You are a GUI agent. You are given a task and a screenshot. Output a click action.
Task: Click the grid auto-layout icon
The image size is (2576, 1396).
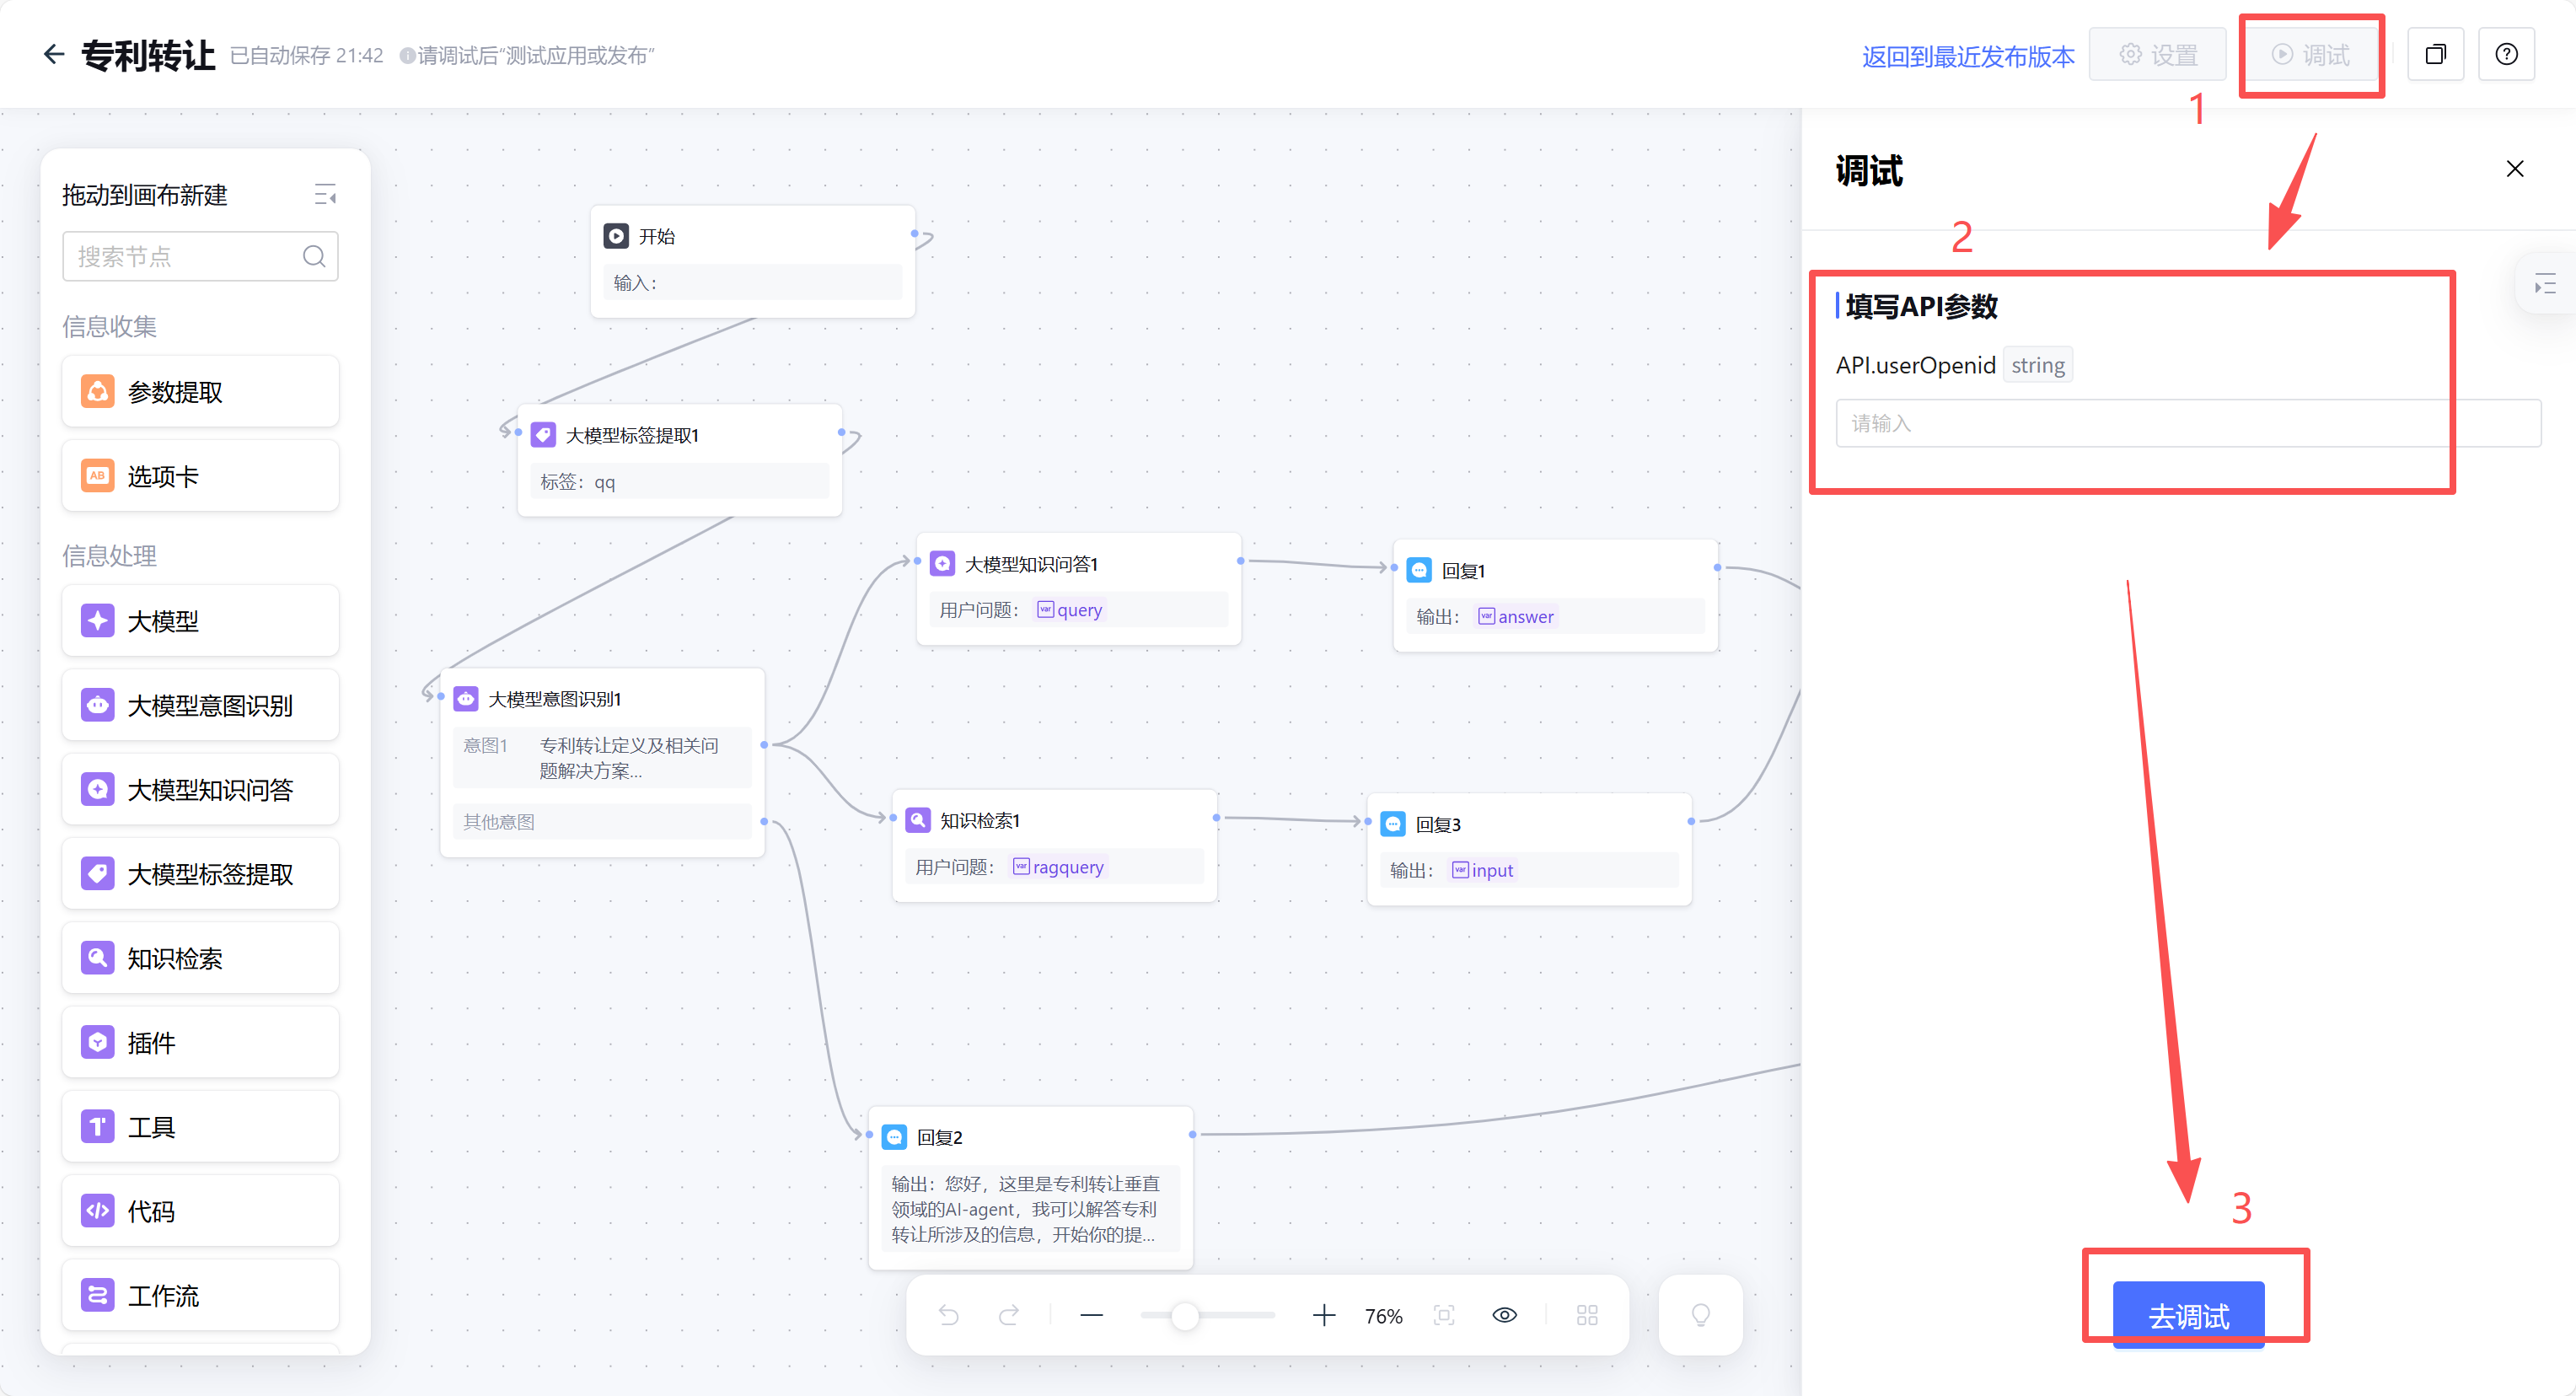[1587, 1315]
